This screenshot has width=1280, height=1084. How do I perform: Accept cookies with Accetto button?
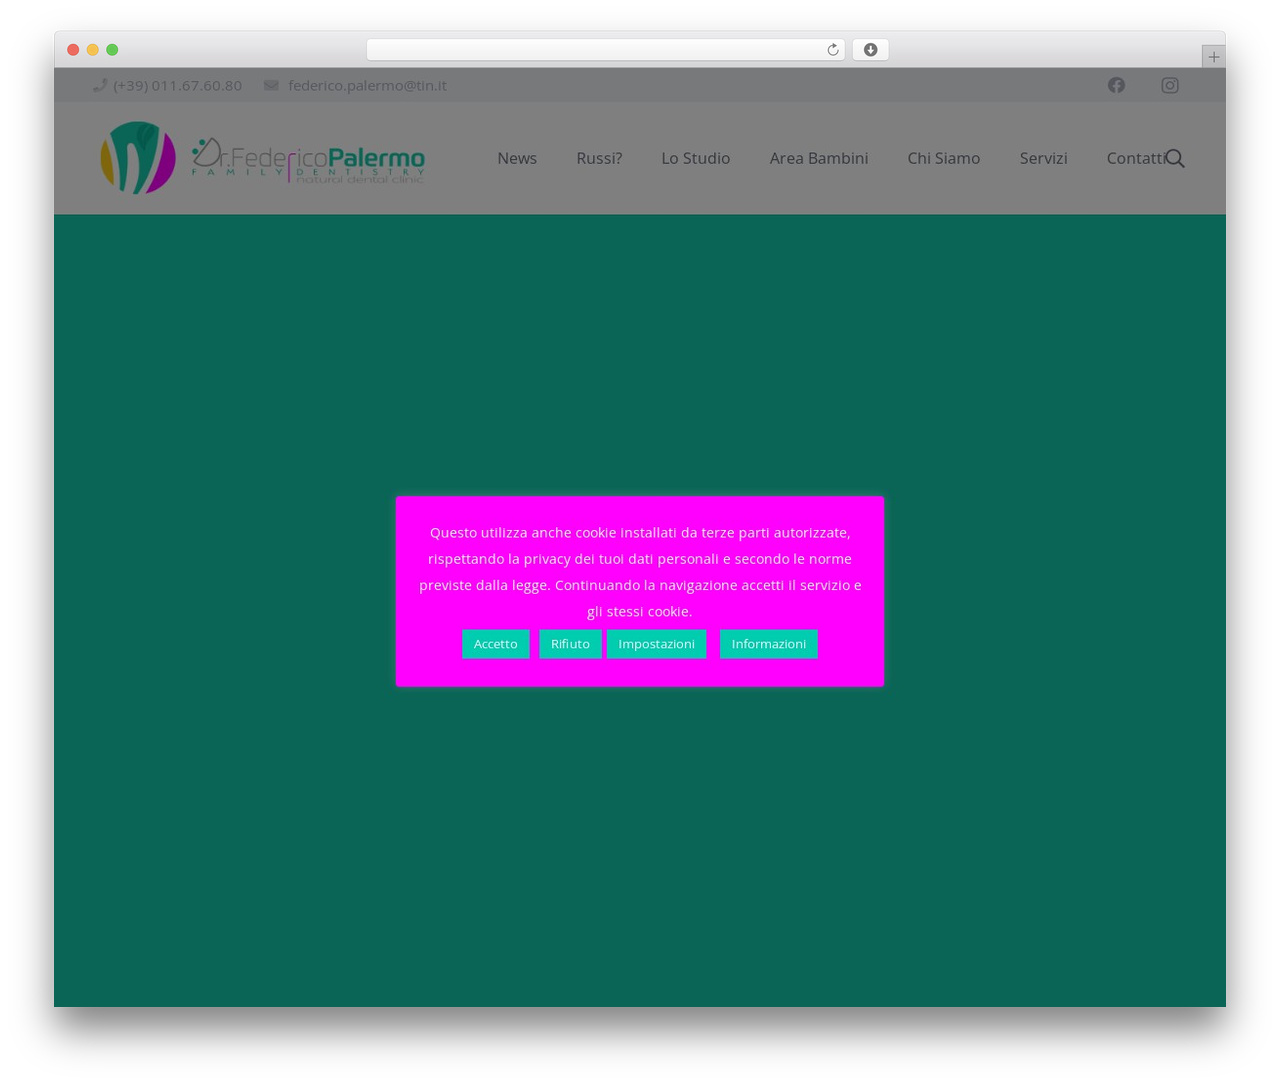(495, 644)
